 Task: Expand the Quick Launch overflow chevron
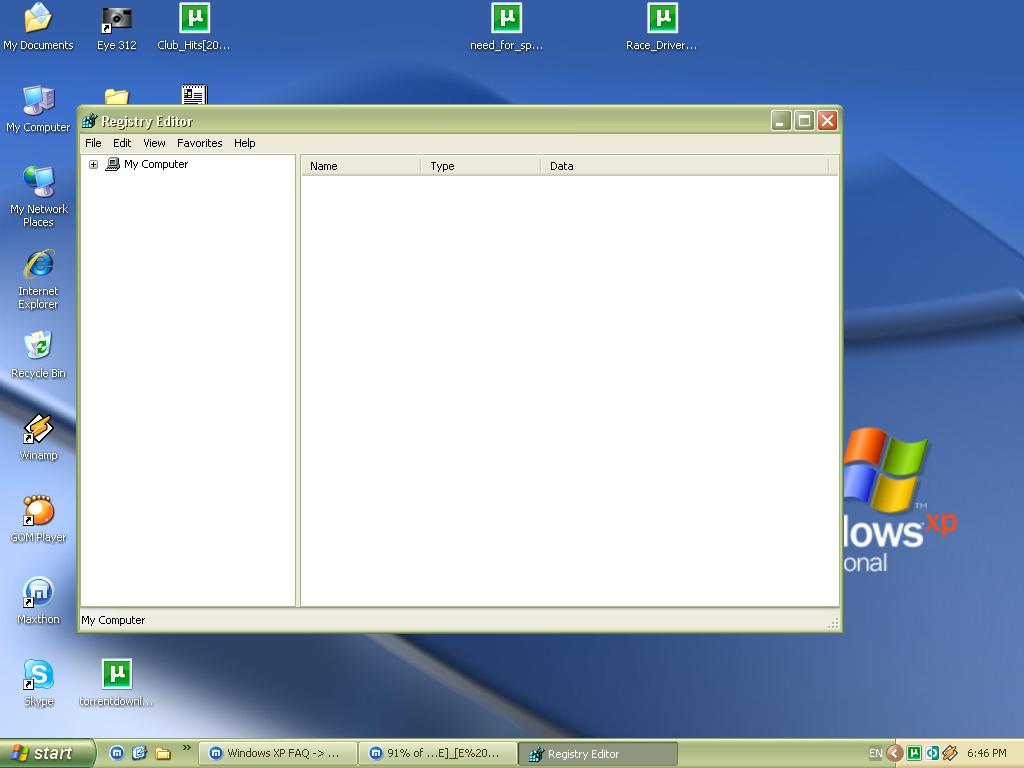186,748
